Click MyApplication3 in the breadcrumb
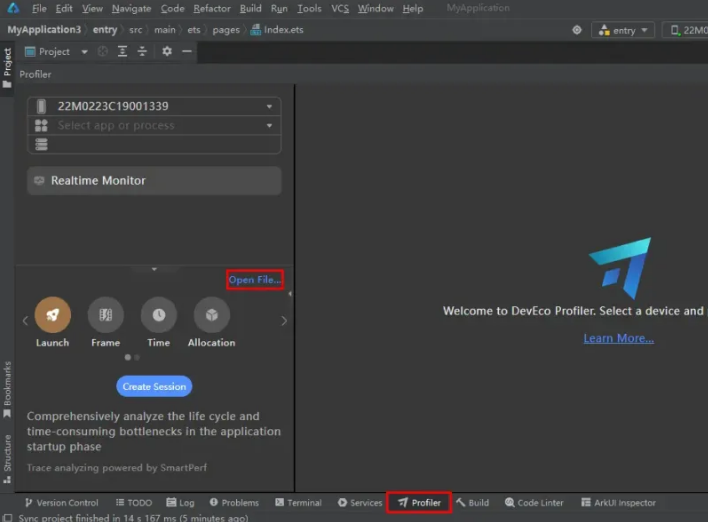Image resolution: width=708 pixels, height=522 pixels. (44, 30)
